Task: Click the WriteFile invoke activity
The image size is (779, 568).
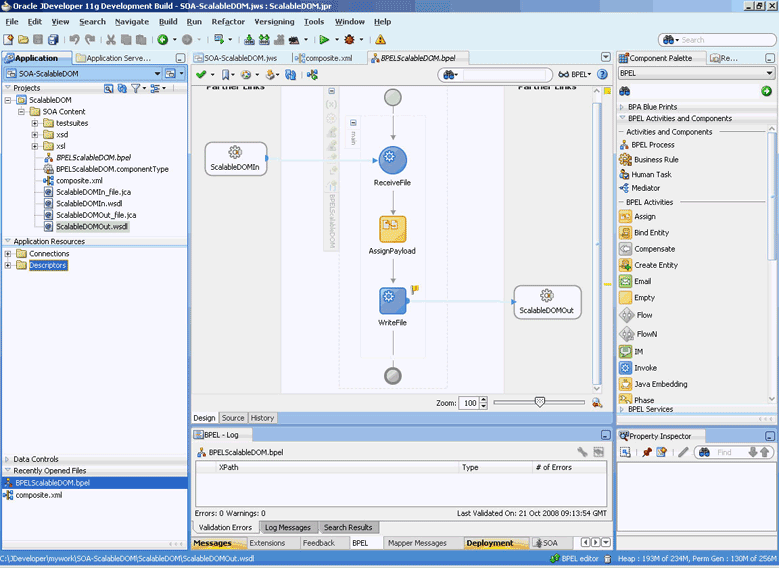Action: click(392, 299)
